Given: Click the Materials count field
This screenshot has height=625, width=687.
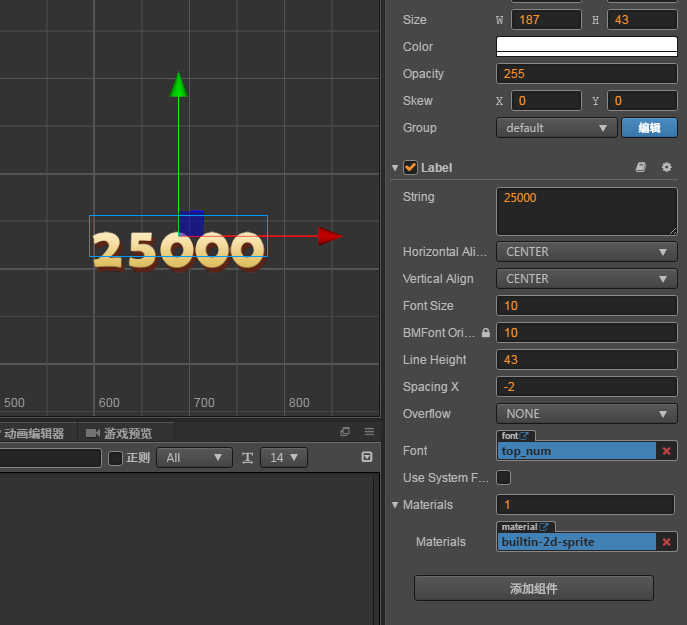Looking at the screenshot, I should click(585, 504).
